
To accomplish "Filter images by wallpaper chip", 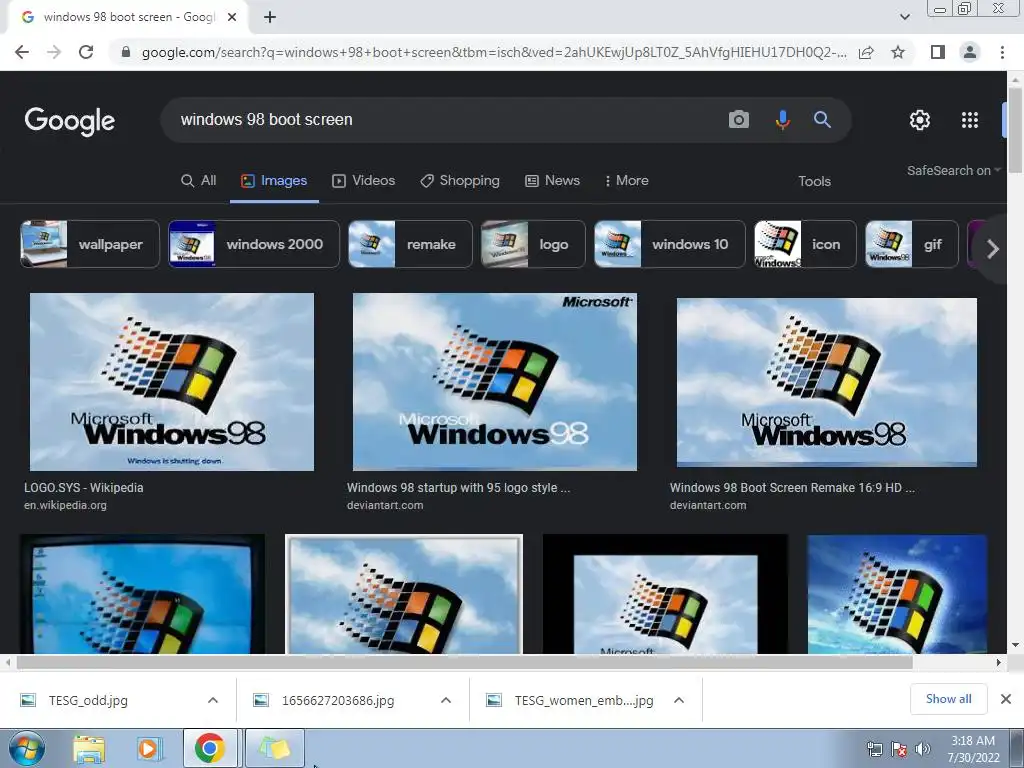I will click(89, 244).
